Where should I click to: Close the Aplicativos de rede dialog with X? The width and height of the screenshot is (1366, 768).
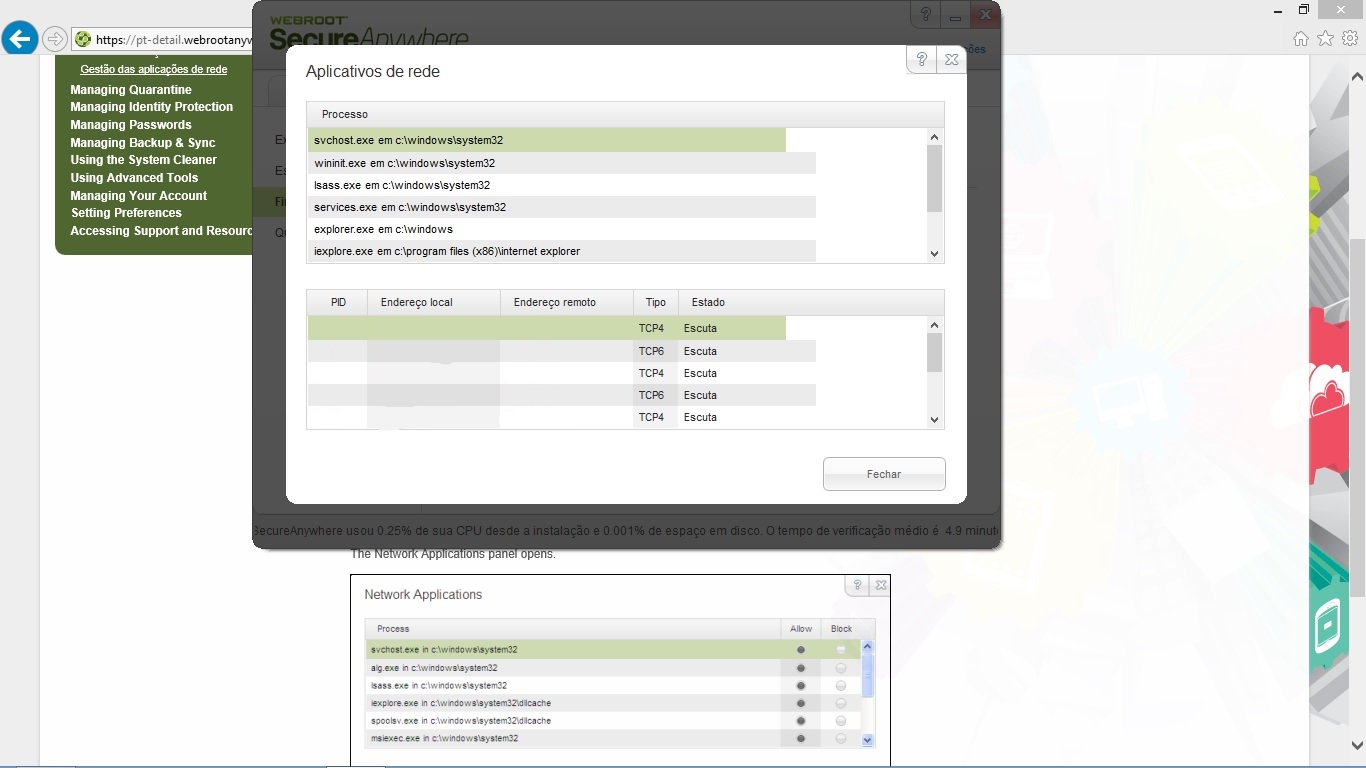951,60
